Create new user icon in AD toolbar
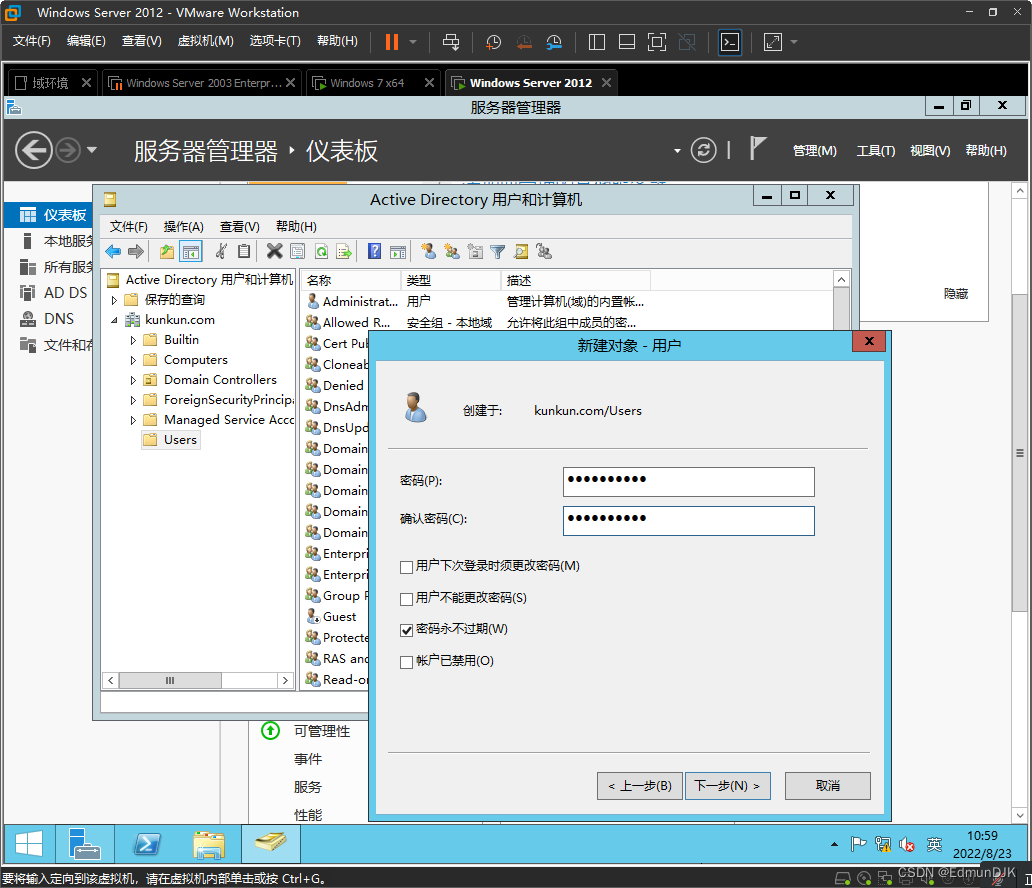Image resolution: width=1032 pixels, height=888 pixels. [428, 251]
